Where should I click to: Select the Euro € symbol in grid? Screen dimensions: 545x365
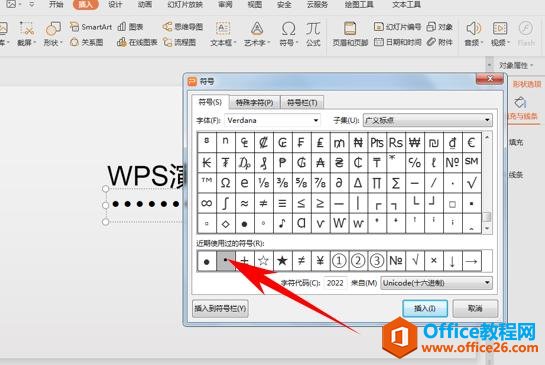pos(471,142)
